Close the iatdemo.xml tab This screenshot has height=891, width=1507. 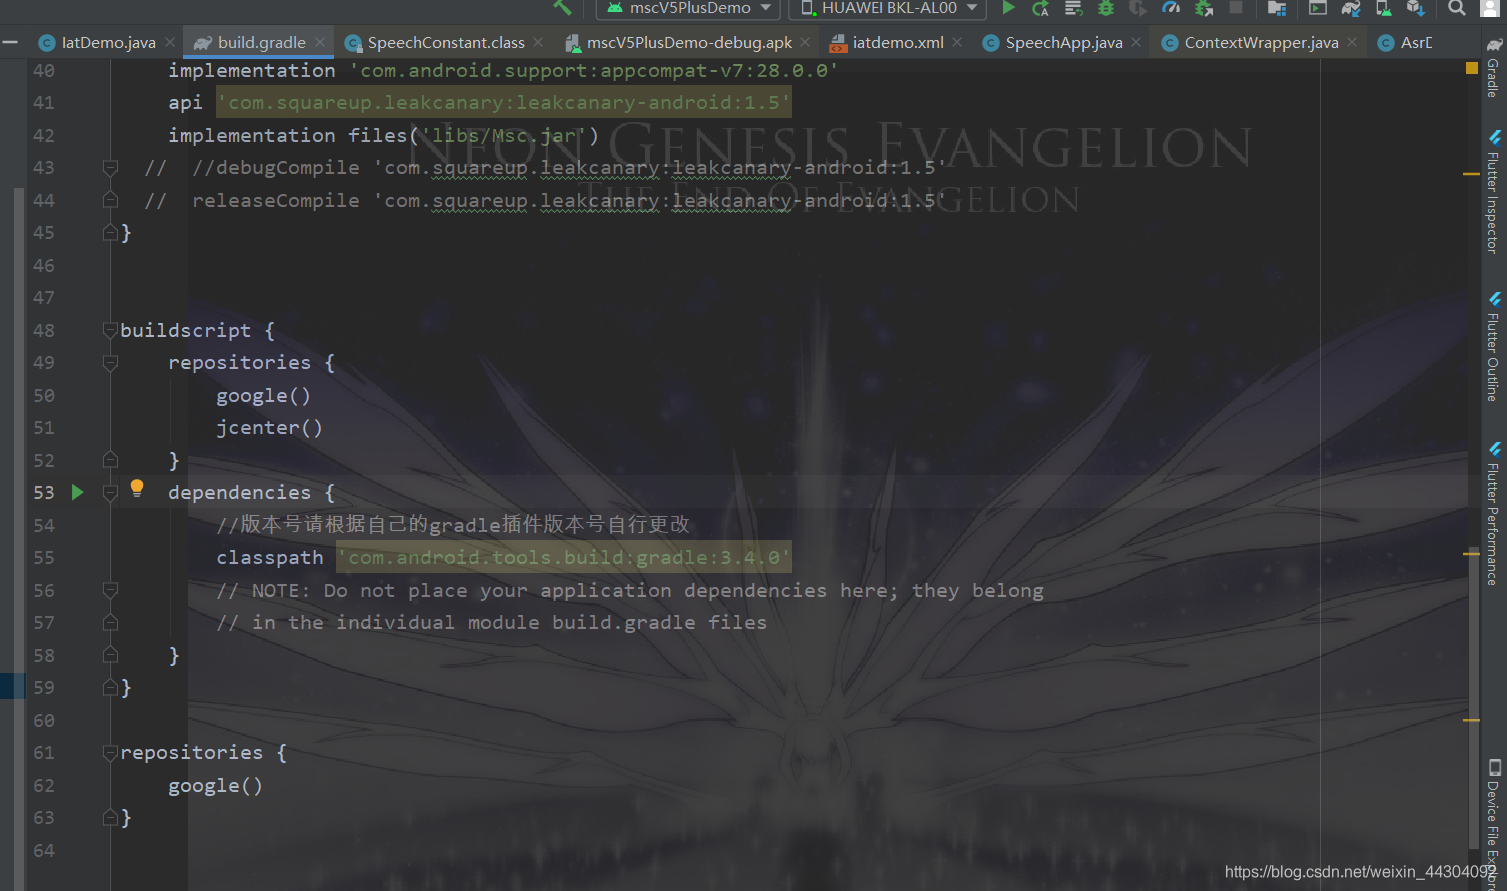click(x=957, y=42)
